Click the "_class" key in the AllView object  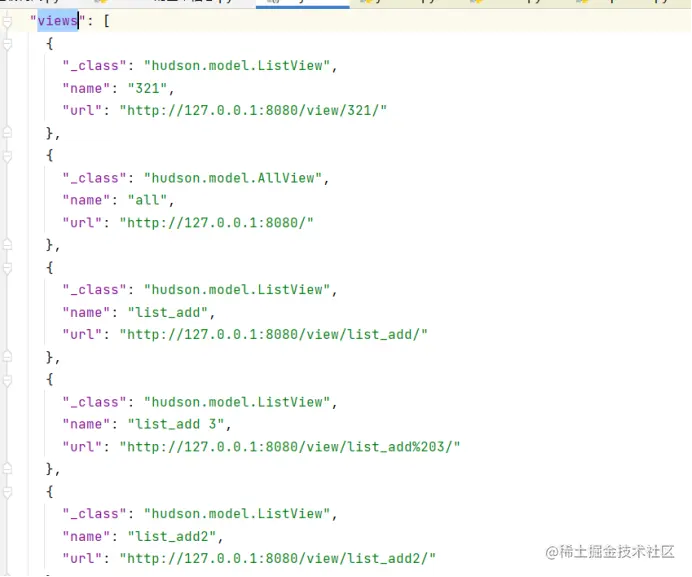94,178
